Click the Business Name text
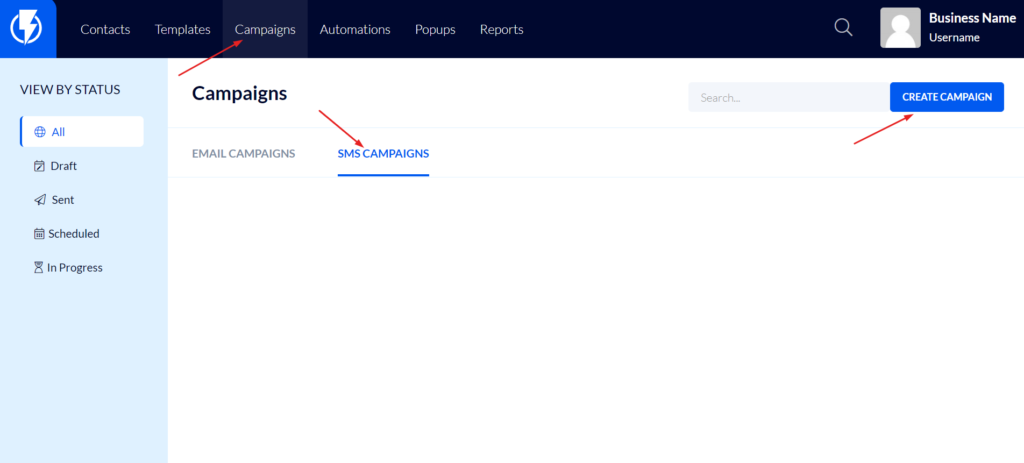This screenshot has height=463, width=1024. click(x=972, y=18)
